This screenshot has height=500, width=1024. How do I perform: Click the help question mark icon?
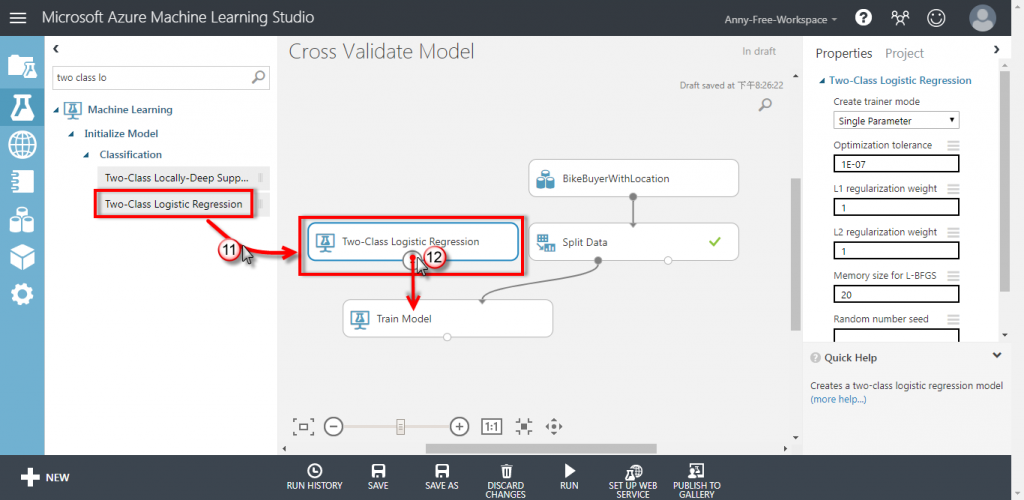coord(863,18)
